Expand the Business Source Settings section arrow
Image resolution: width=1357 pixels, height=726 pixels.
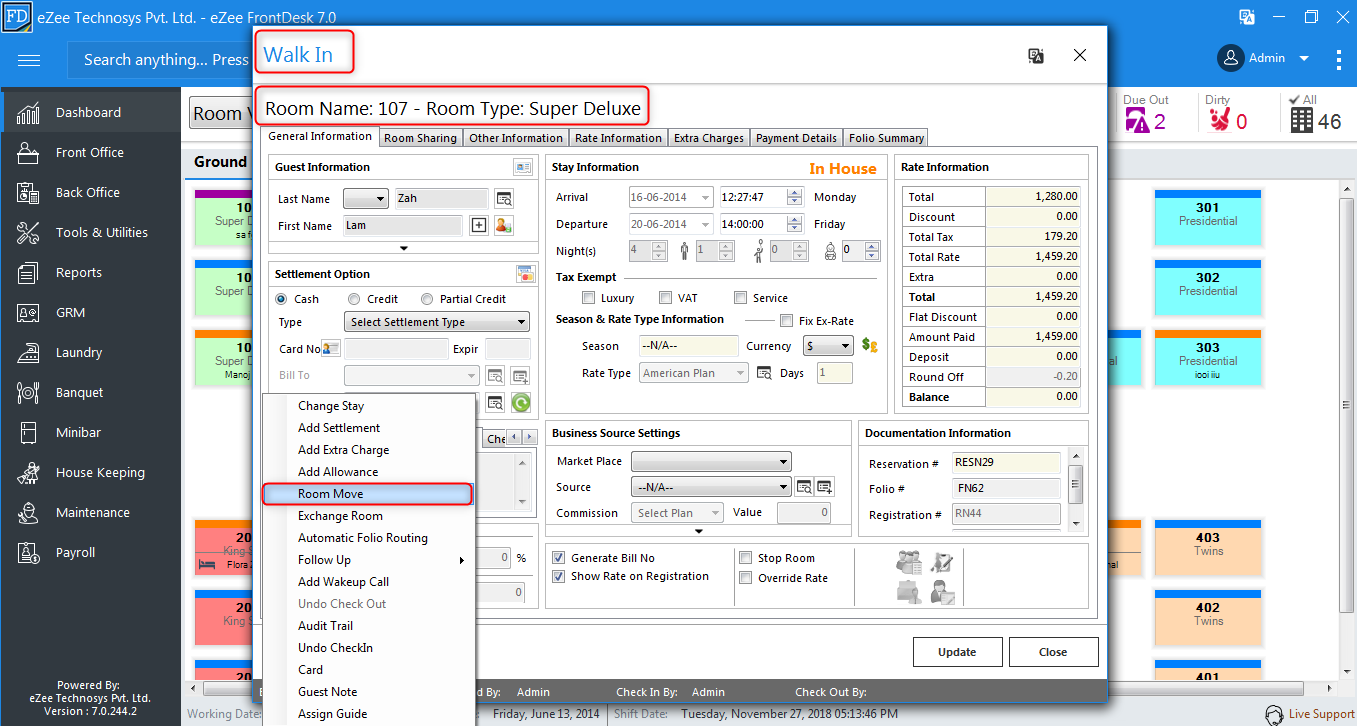point(698,531)
